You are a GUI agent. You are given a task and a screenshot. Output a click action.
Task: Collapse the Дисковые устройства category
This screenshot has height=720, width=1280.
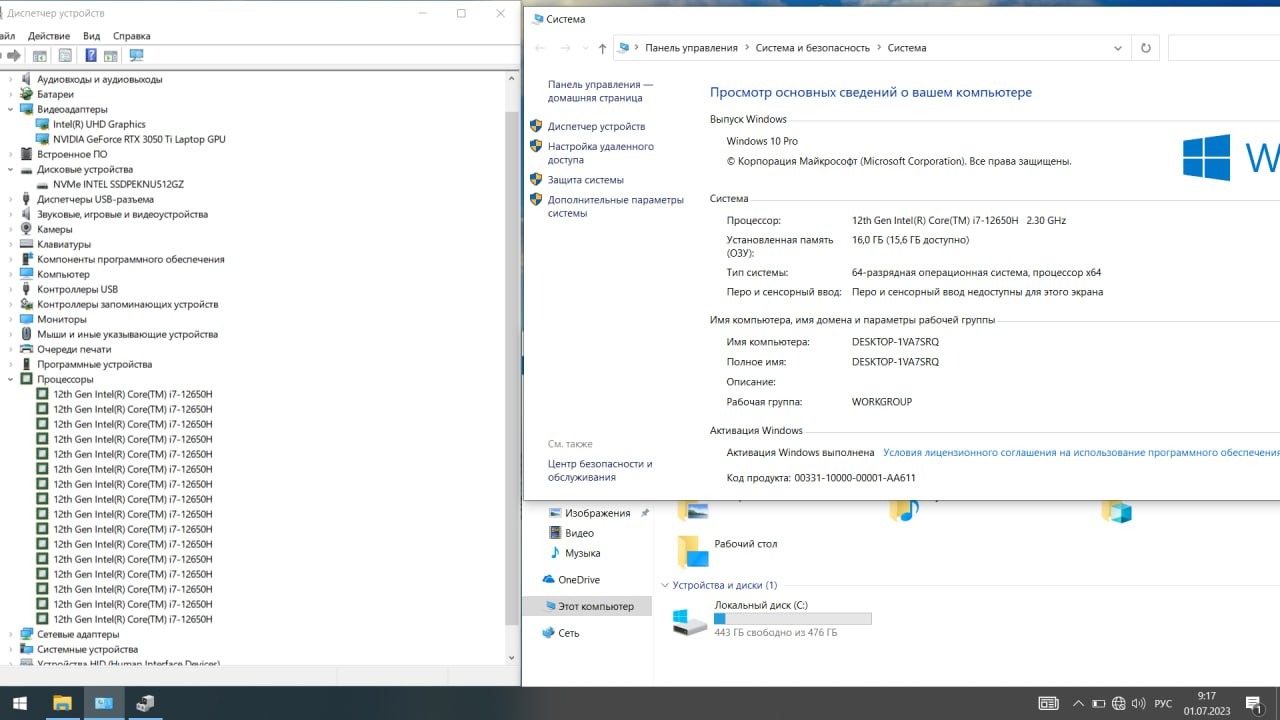click(11, 169)
